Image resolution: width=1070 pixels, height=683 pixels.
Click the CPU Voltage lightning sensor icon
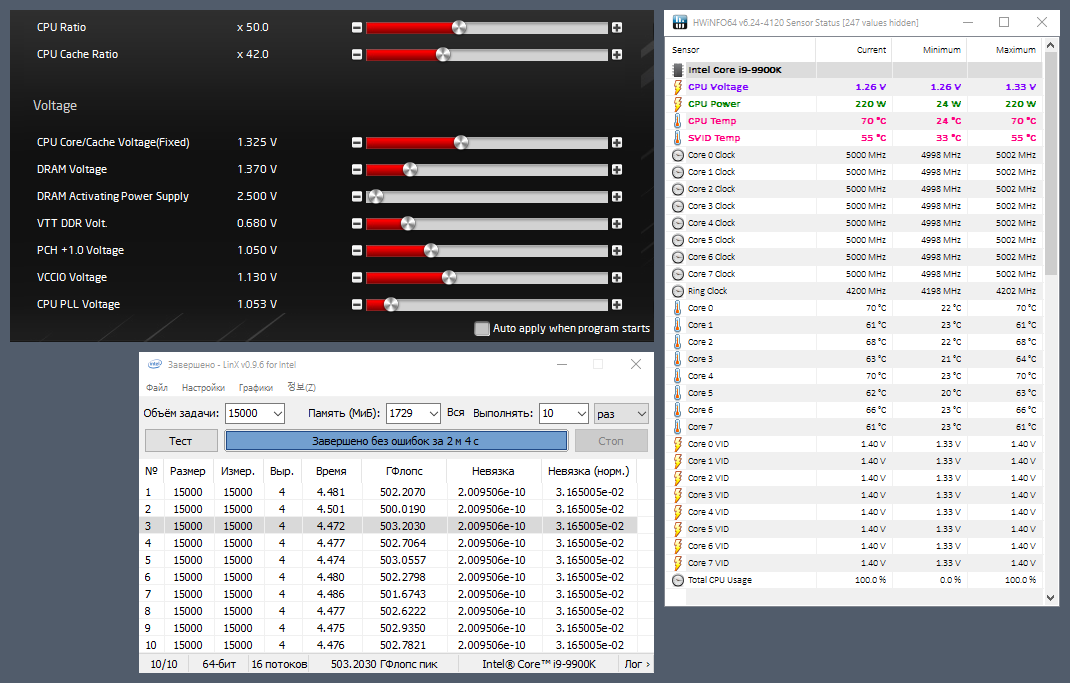tap(678, 87)
